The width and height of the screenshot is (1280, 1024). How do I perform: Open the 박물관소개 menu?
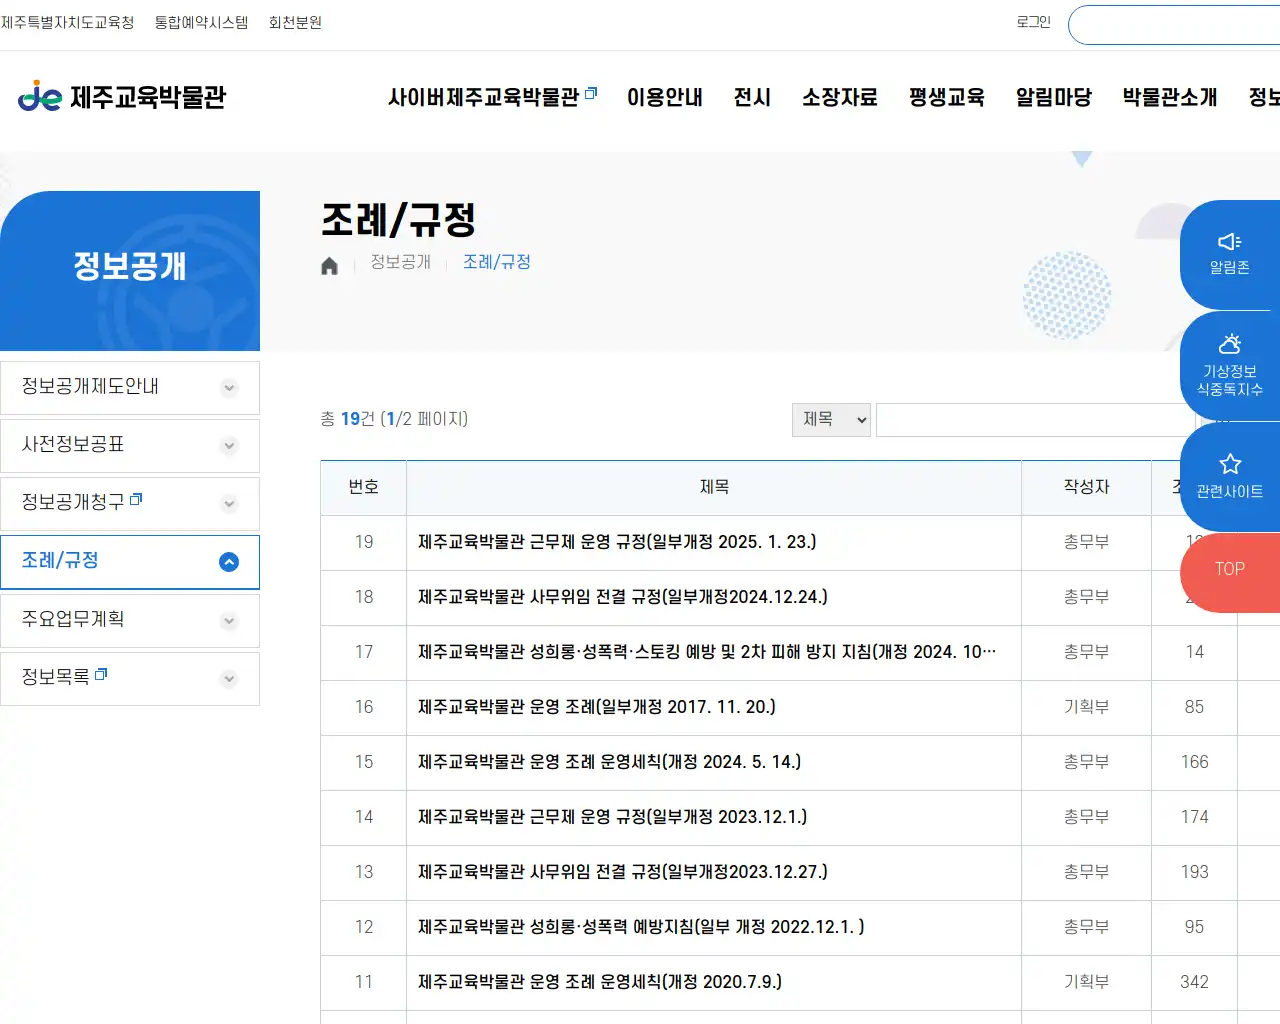pyautogui.click(x=1170, y=97)
